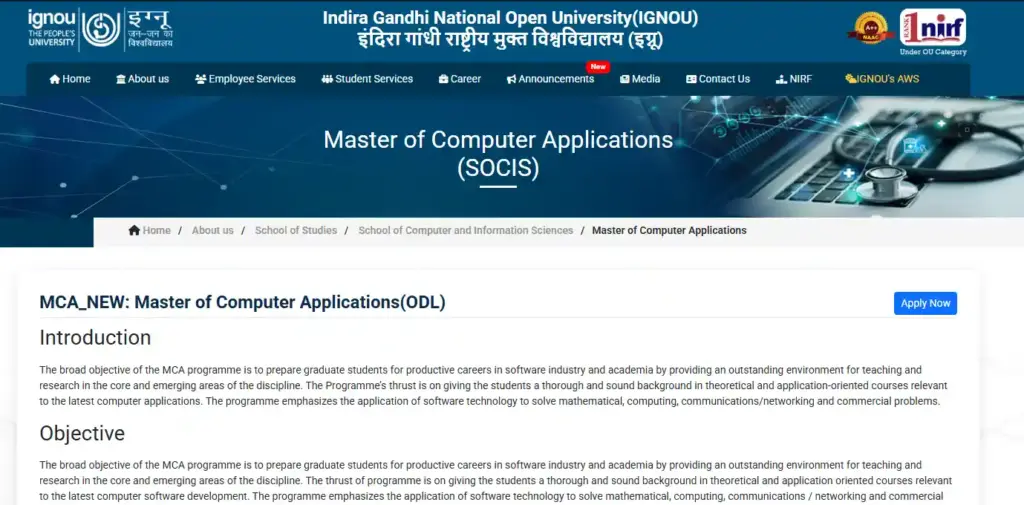Open the Media menu item
This screenshot has width=1024, height=505.
[645, 79]
